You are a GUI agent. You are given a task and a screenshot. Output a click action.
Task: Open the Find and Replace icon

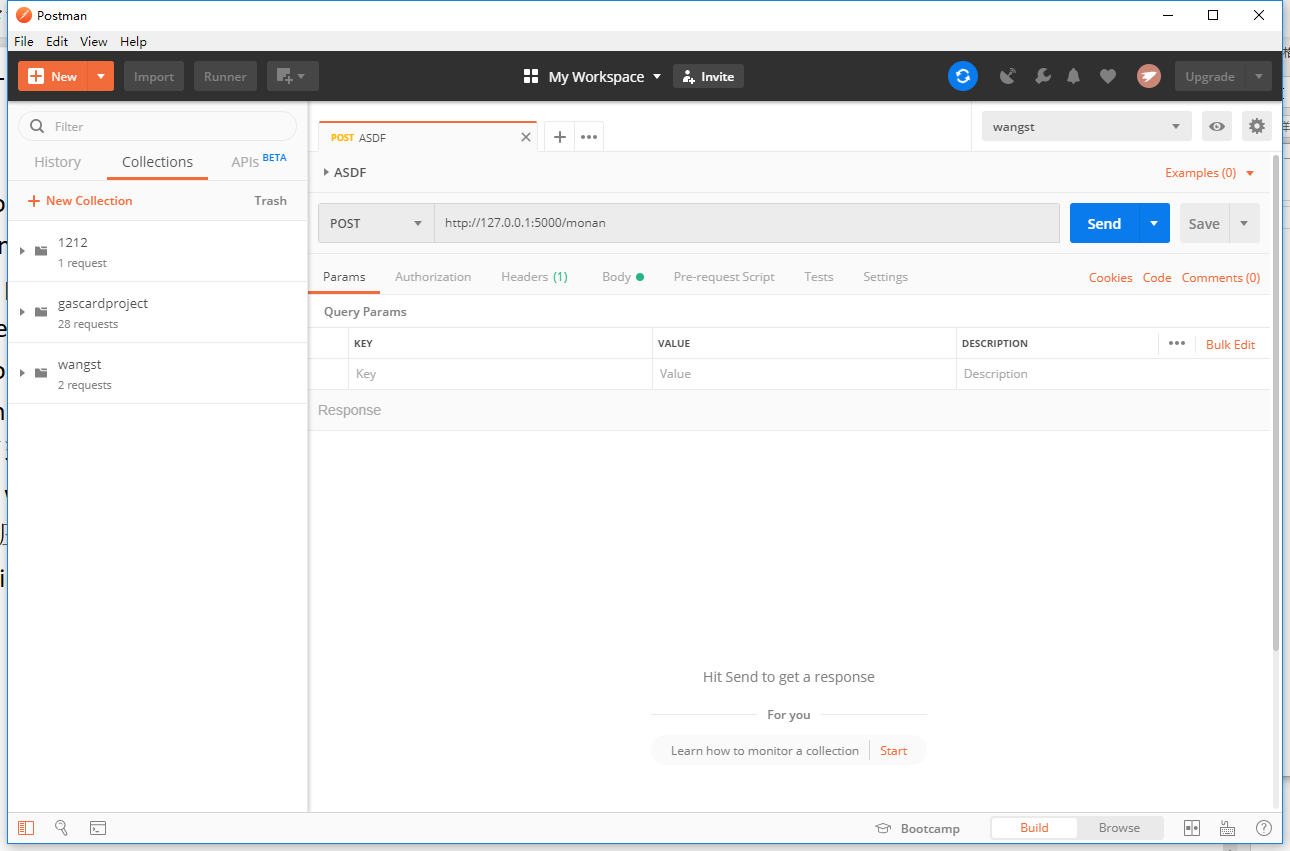tap(61, 828)
